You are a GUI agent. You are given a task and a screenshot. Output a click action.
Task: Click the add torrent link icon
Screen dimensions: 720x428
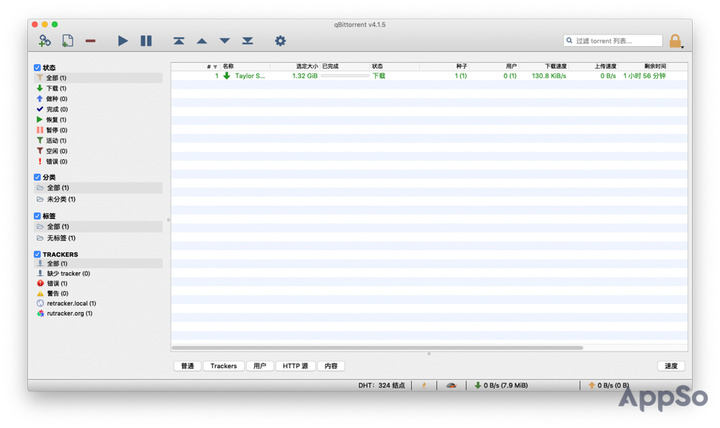pyautogui.click(x=44, y=41)
